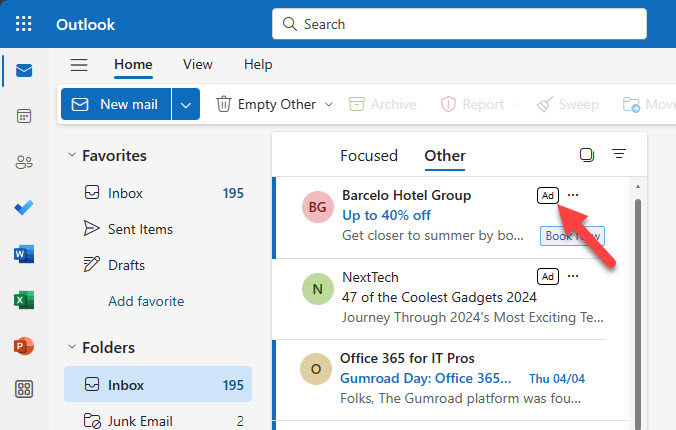Launch PowerPoint from the sidebar

24,346
